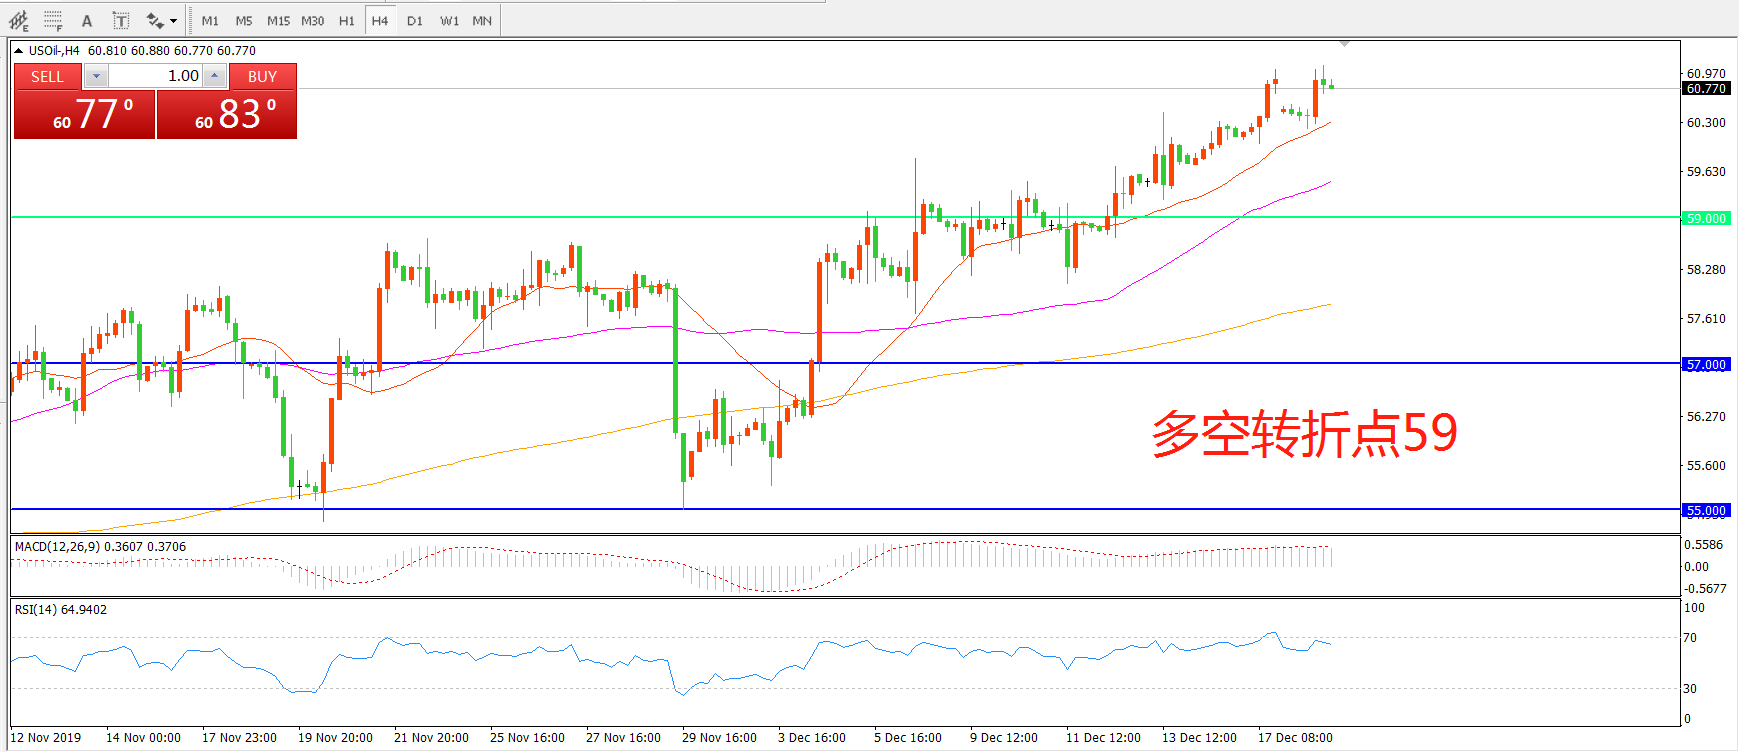Click the Arrows objects tool icon
Screen dimensions: 1739x752
154,20
